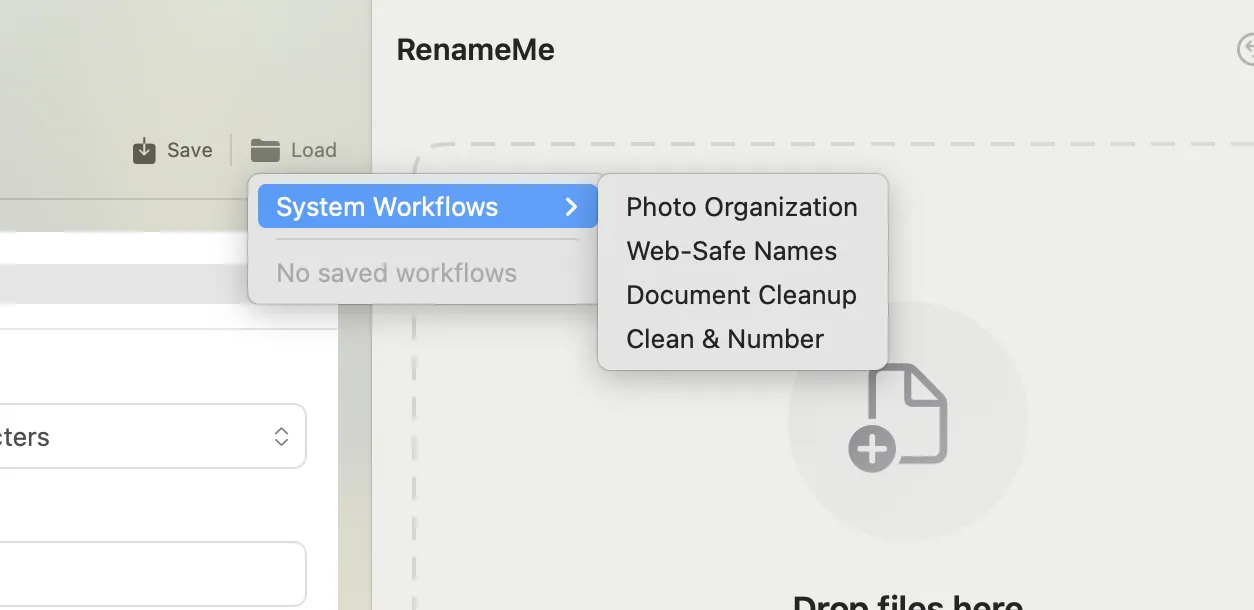Choose the Photo Organization workflow

pos(741,207)
